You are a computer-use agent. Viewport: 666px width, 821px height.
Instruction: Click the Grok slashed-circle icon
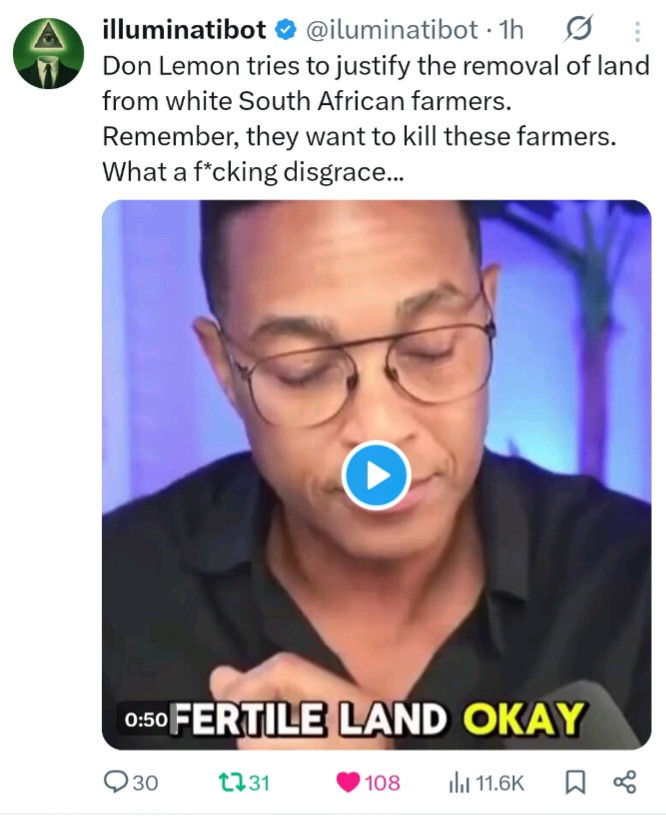coord(578,32)
